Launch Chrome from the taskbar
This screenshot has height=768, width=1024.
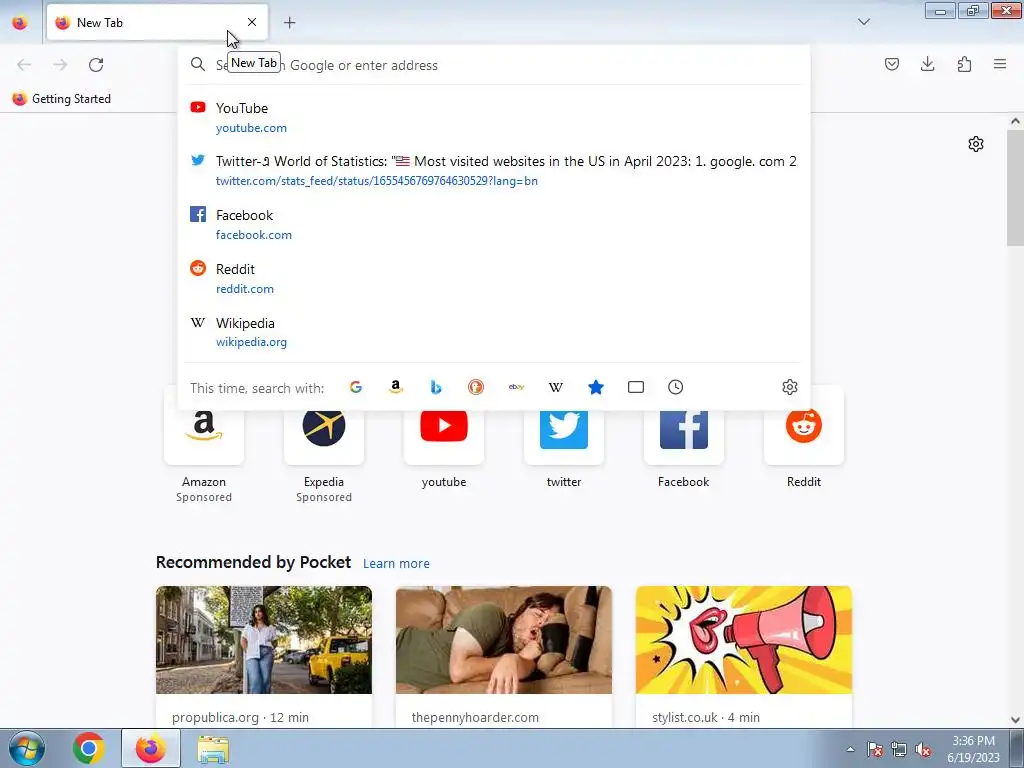click(x=89, y=748)
